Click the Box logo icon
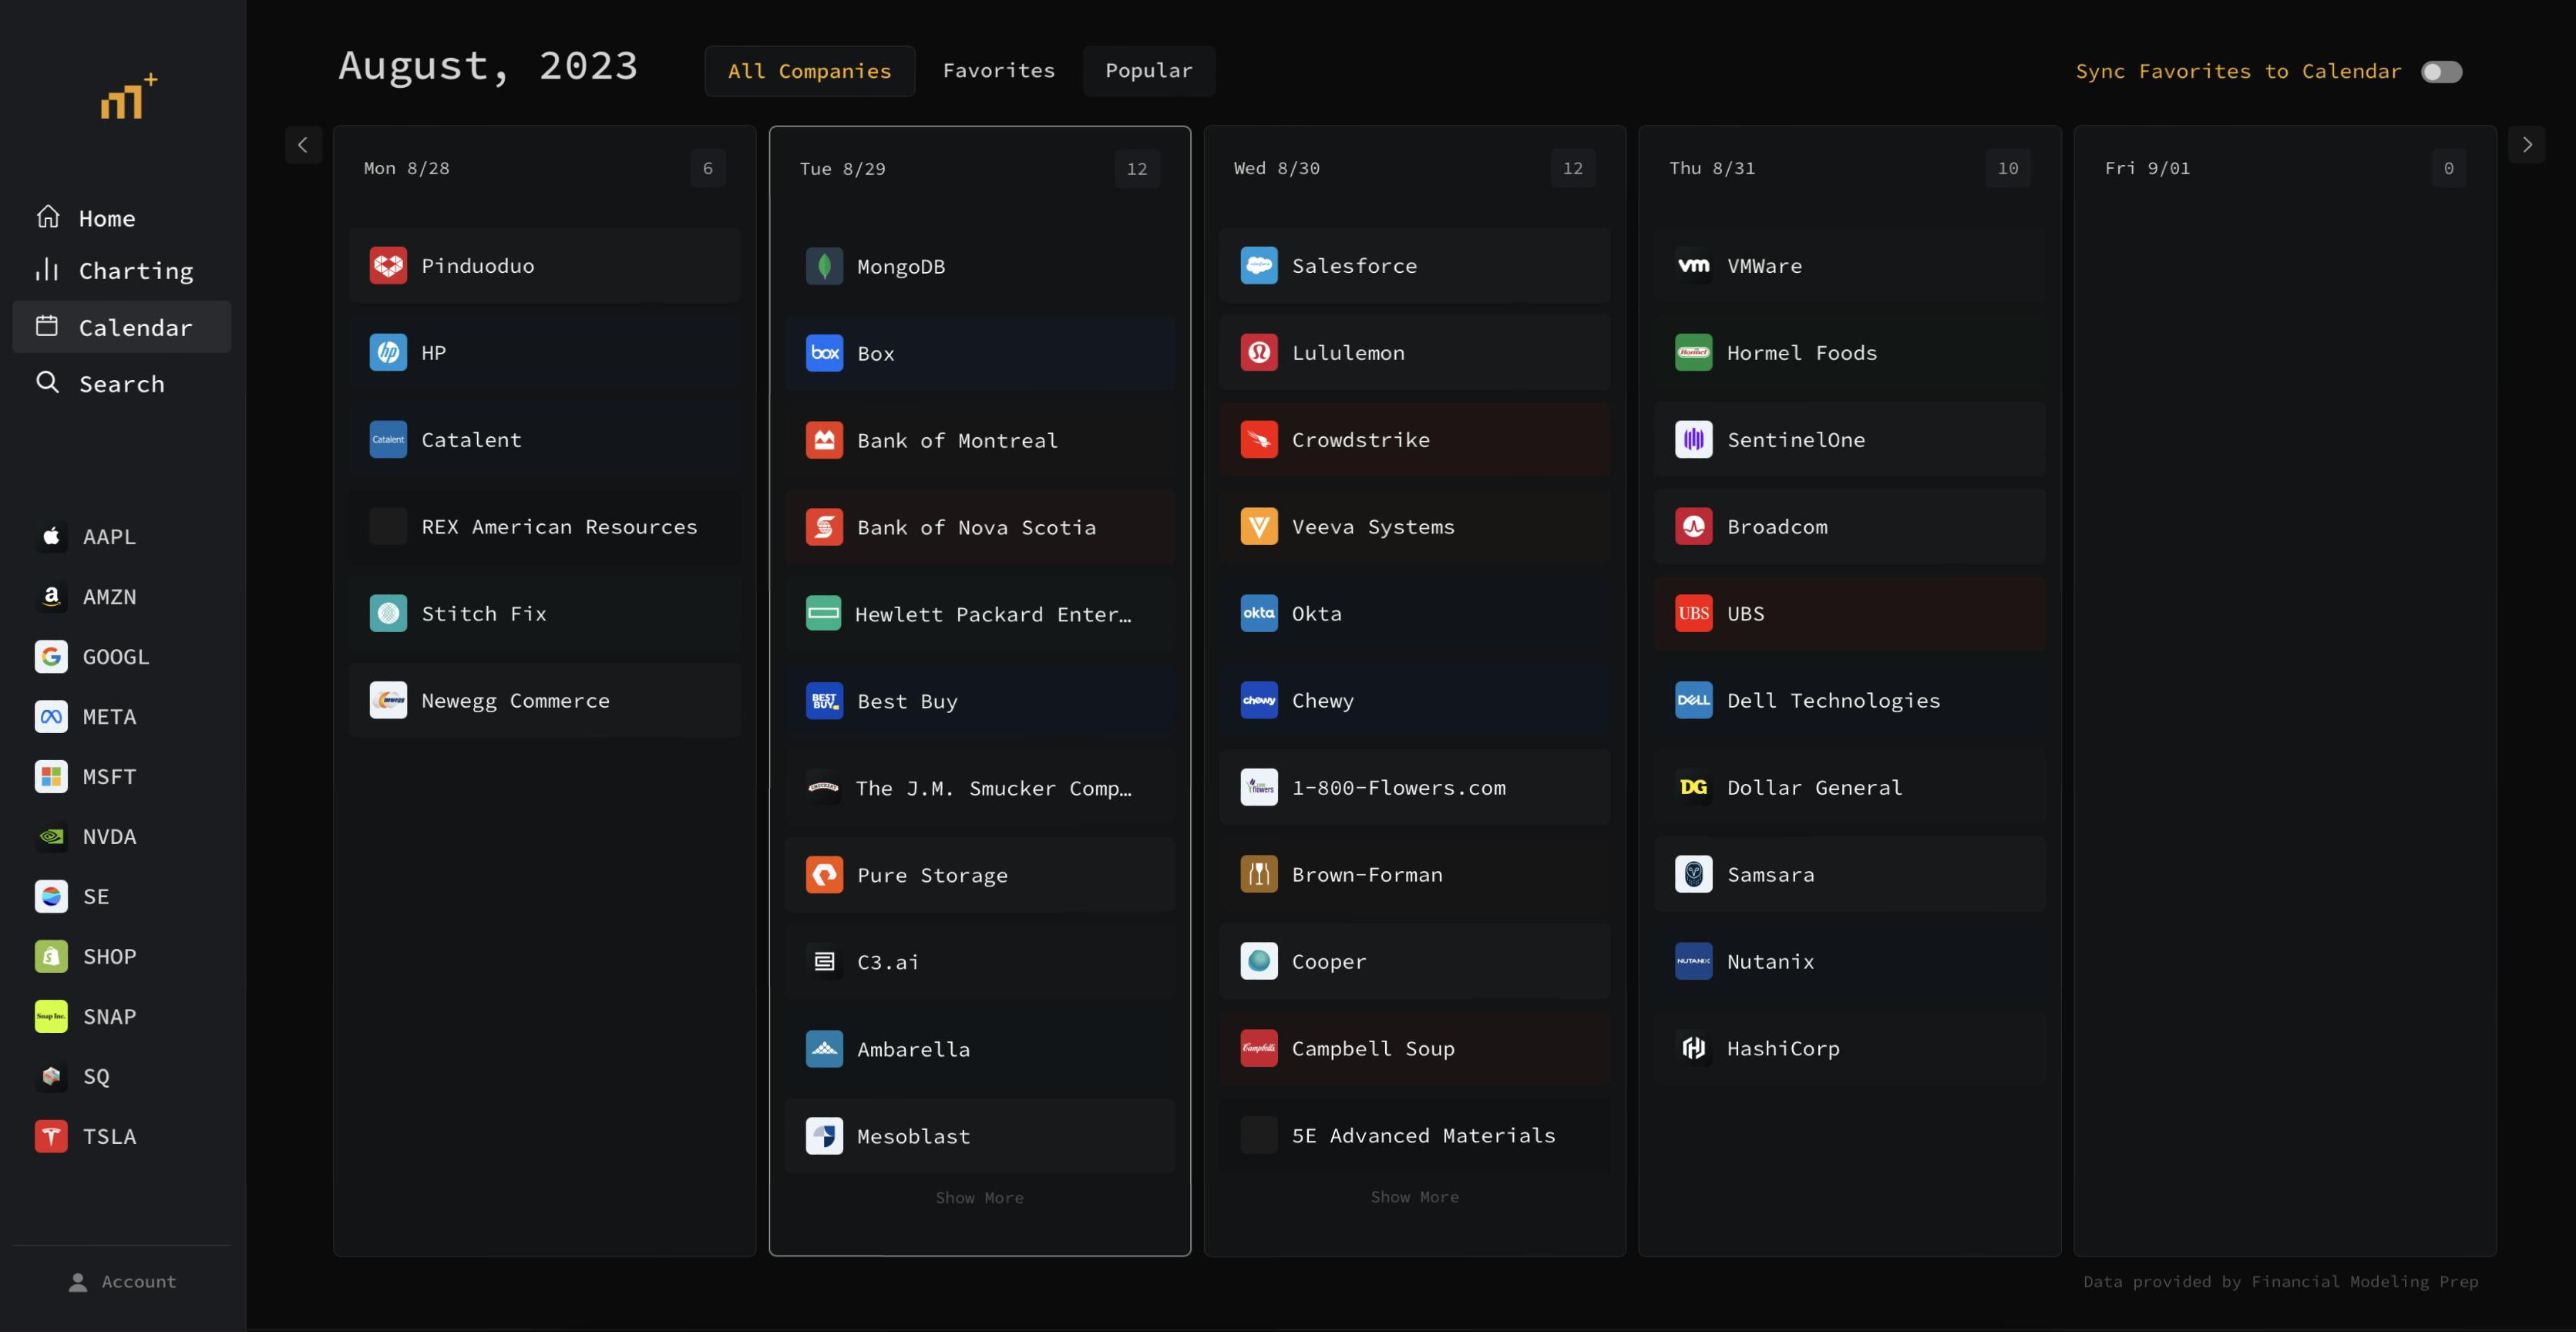 [824, 354]
